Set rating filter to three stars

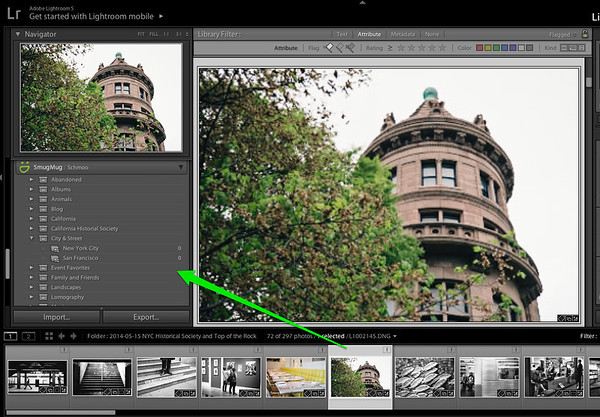(x=422, y=48)
